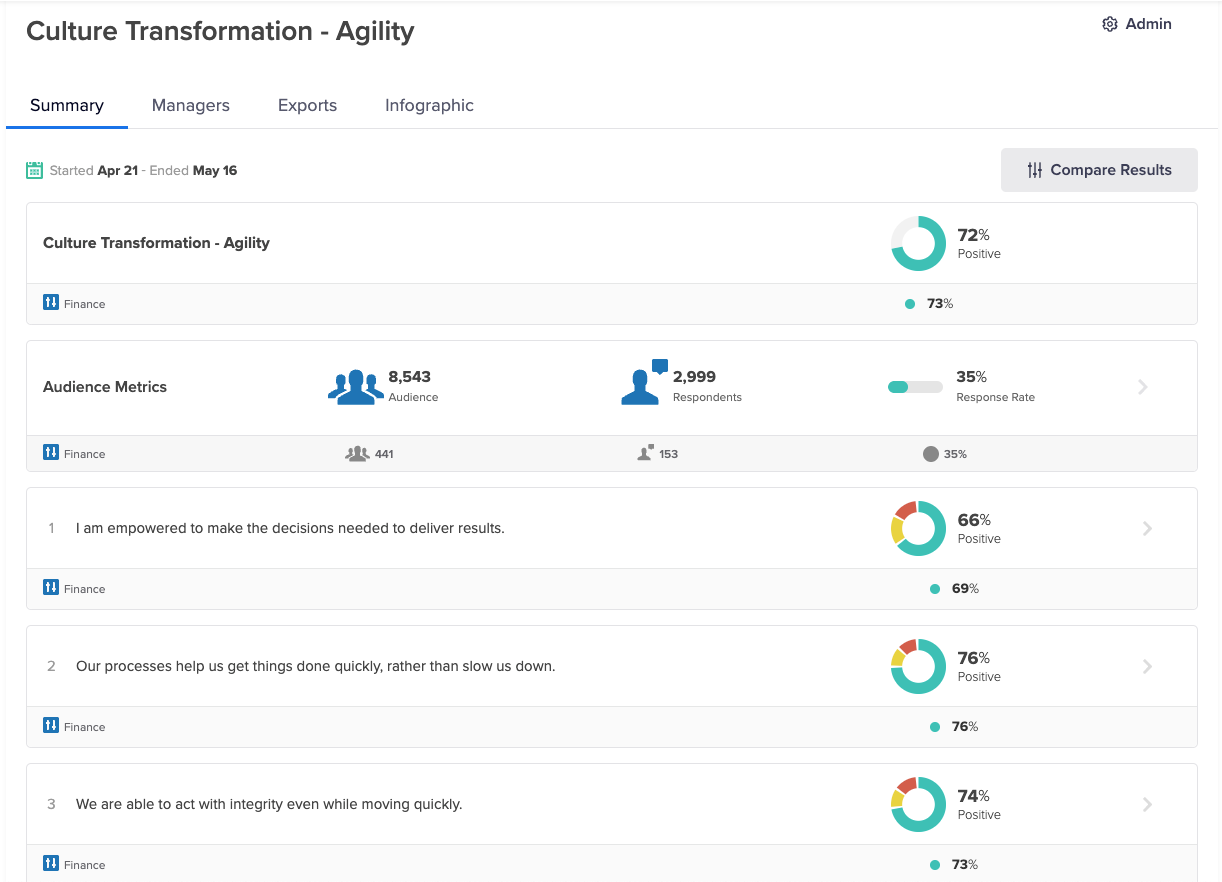Click the 2,999 Respondents value
The image size is (1222, 882).
pyautogui.click(x=695, y=377)
